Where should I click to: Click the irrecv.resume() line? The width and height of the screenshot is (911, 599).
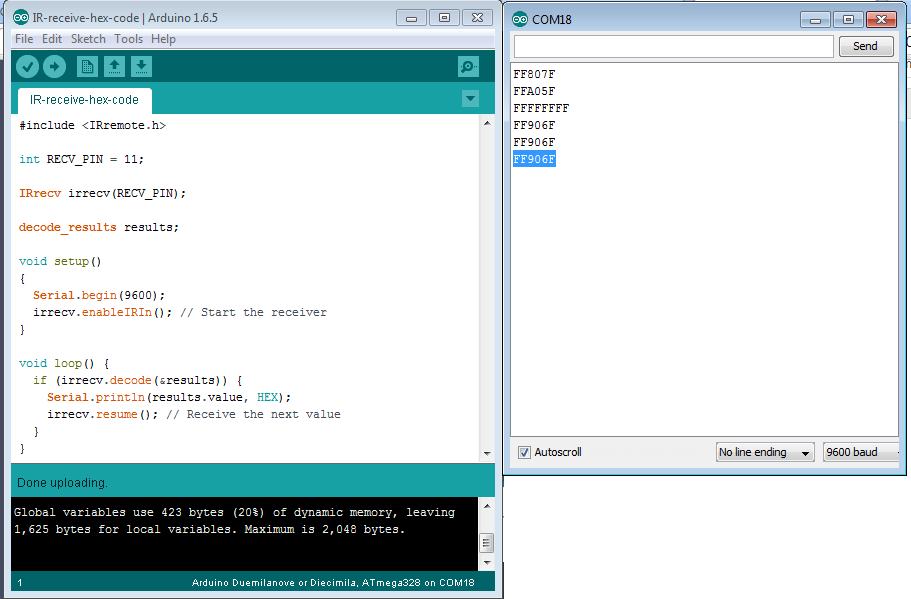[x=194, y=414]
